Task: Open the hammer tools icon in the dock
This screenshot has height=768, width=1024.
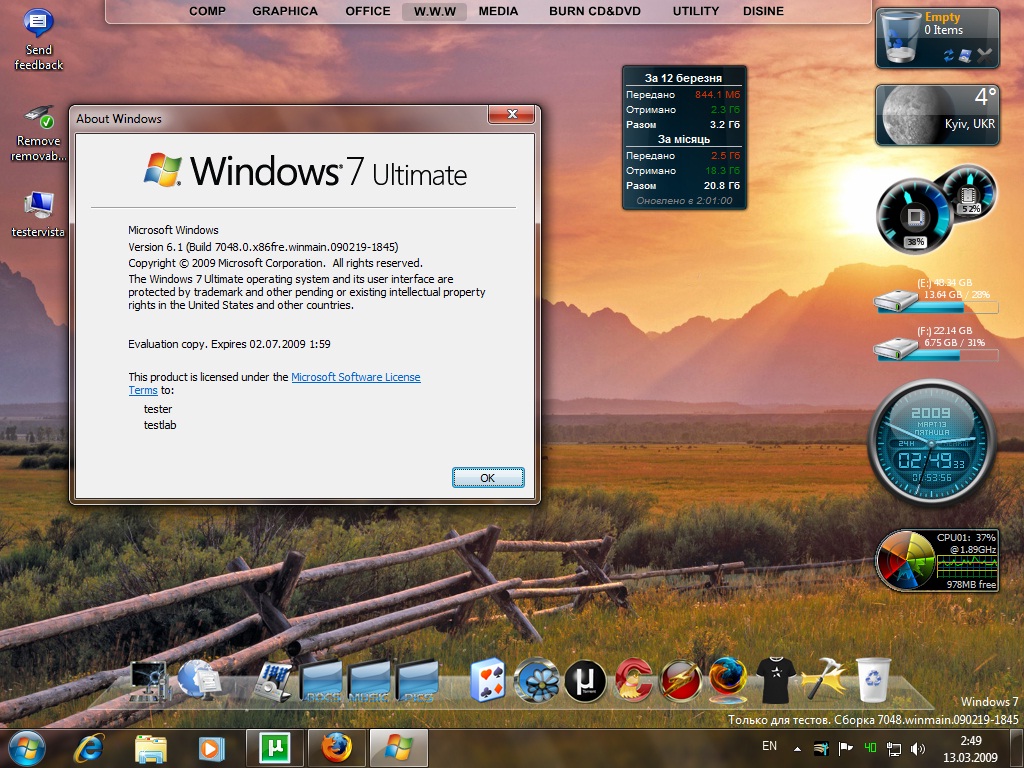Action: [x=823, y=679]
